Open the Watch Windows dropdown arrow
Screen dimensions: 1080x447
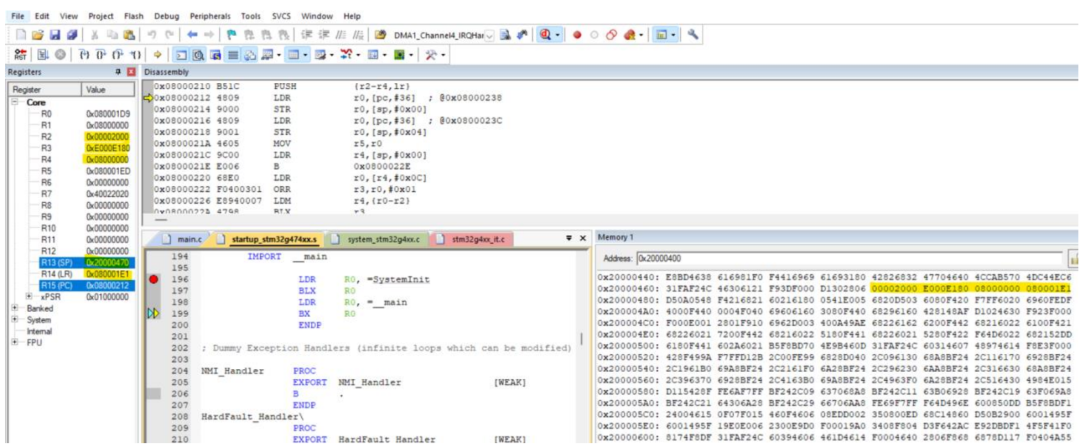pos(279,54)
